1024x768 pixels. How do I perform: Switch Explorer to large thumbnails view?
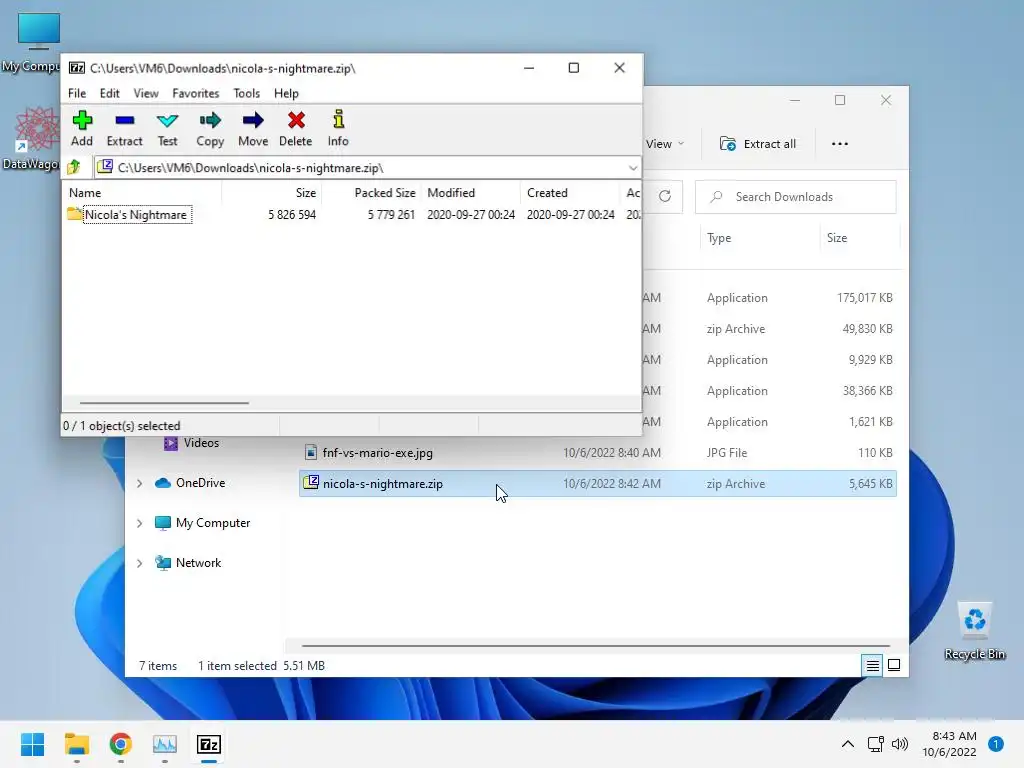pyautogui.click(x=894, y=665)
